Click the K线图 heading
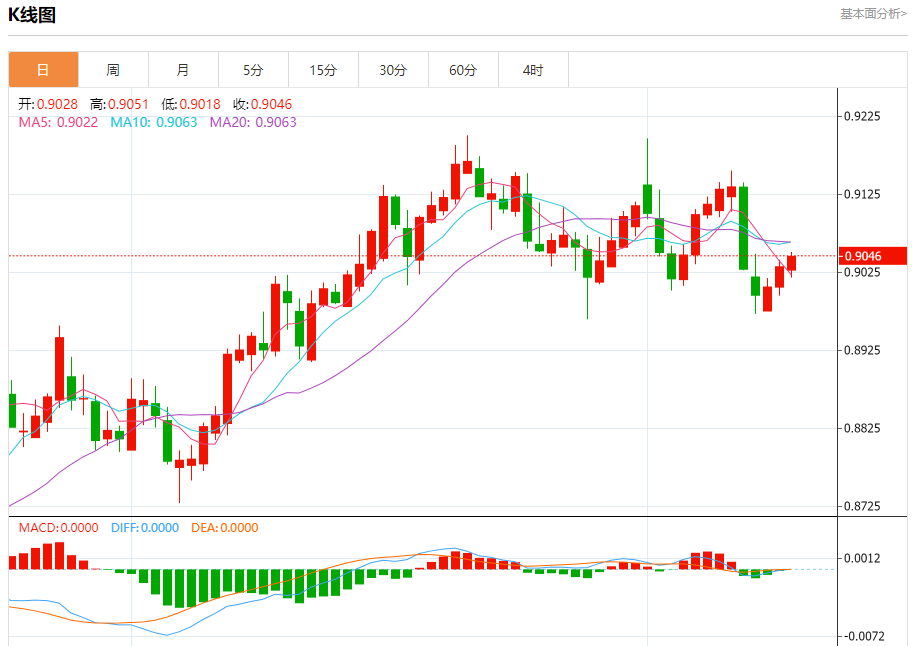Image resolution: width=912 pixels, height=646 pixels. click(x=32, y=15)
